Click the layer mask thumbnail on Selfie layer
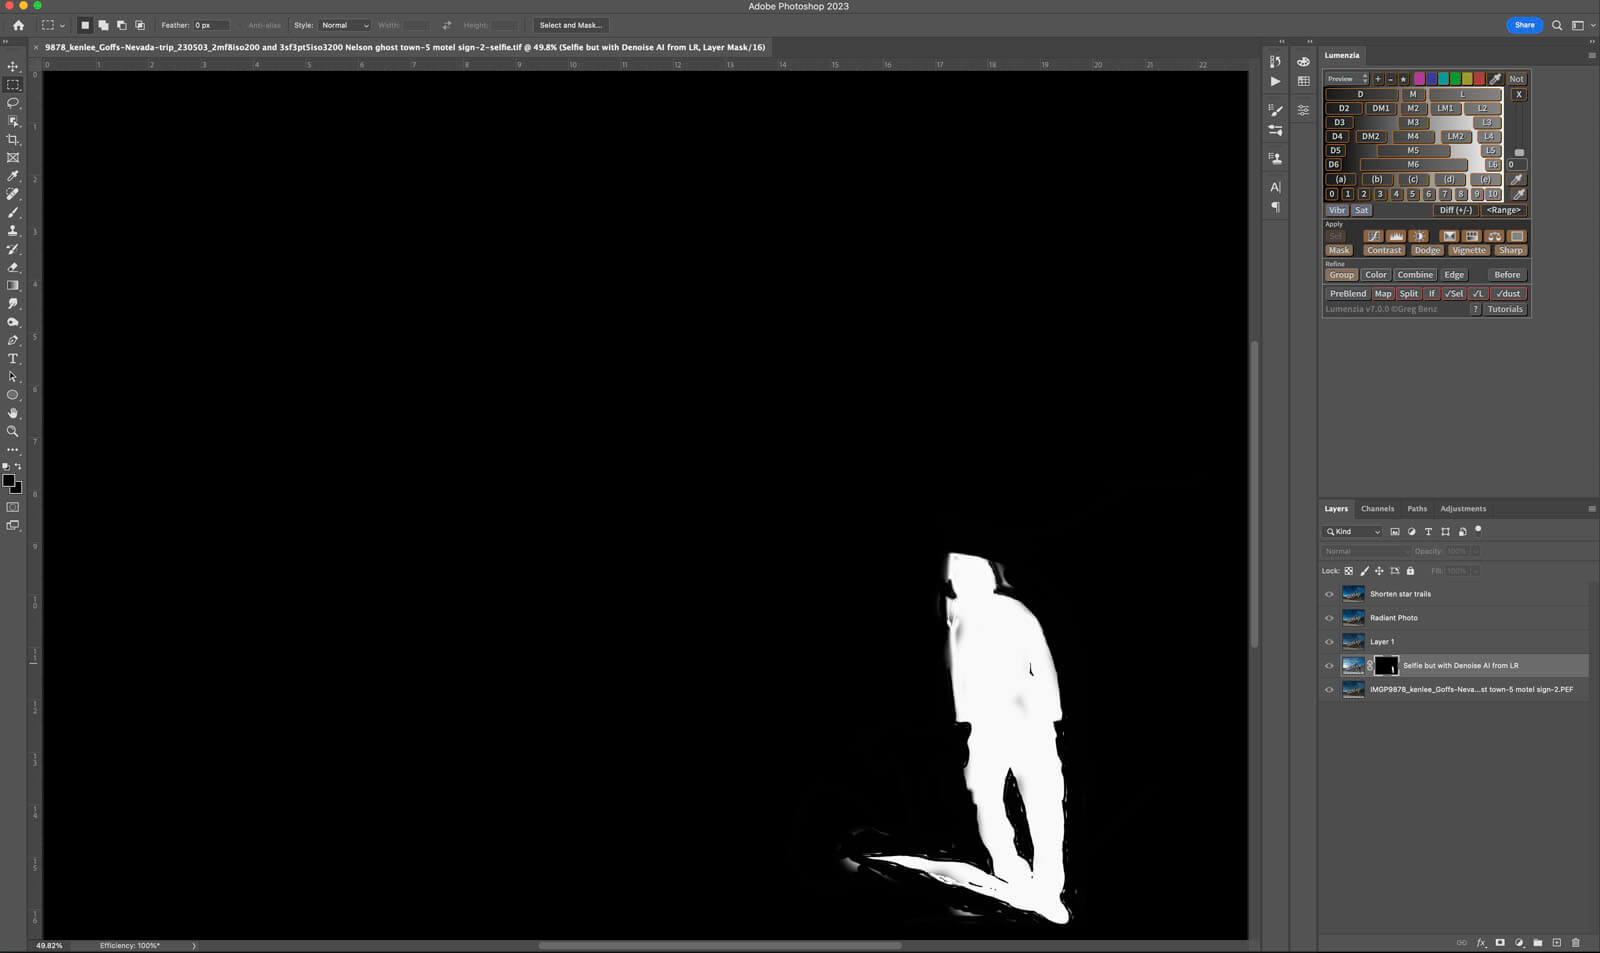The image size is (1600, 953). coord(1386,666)
